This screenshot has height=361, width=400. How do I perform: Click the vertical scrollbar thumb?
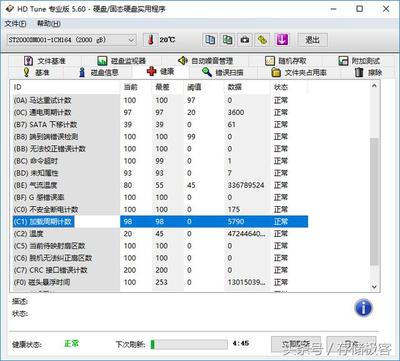click(374, 202)
